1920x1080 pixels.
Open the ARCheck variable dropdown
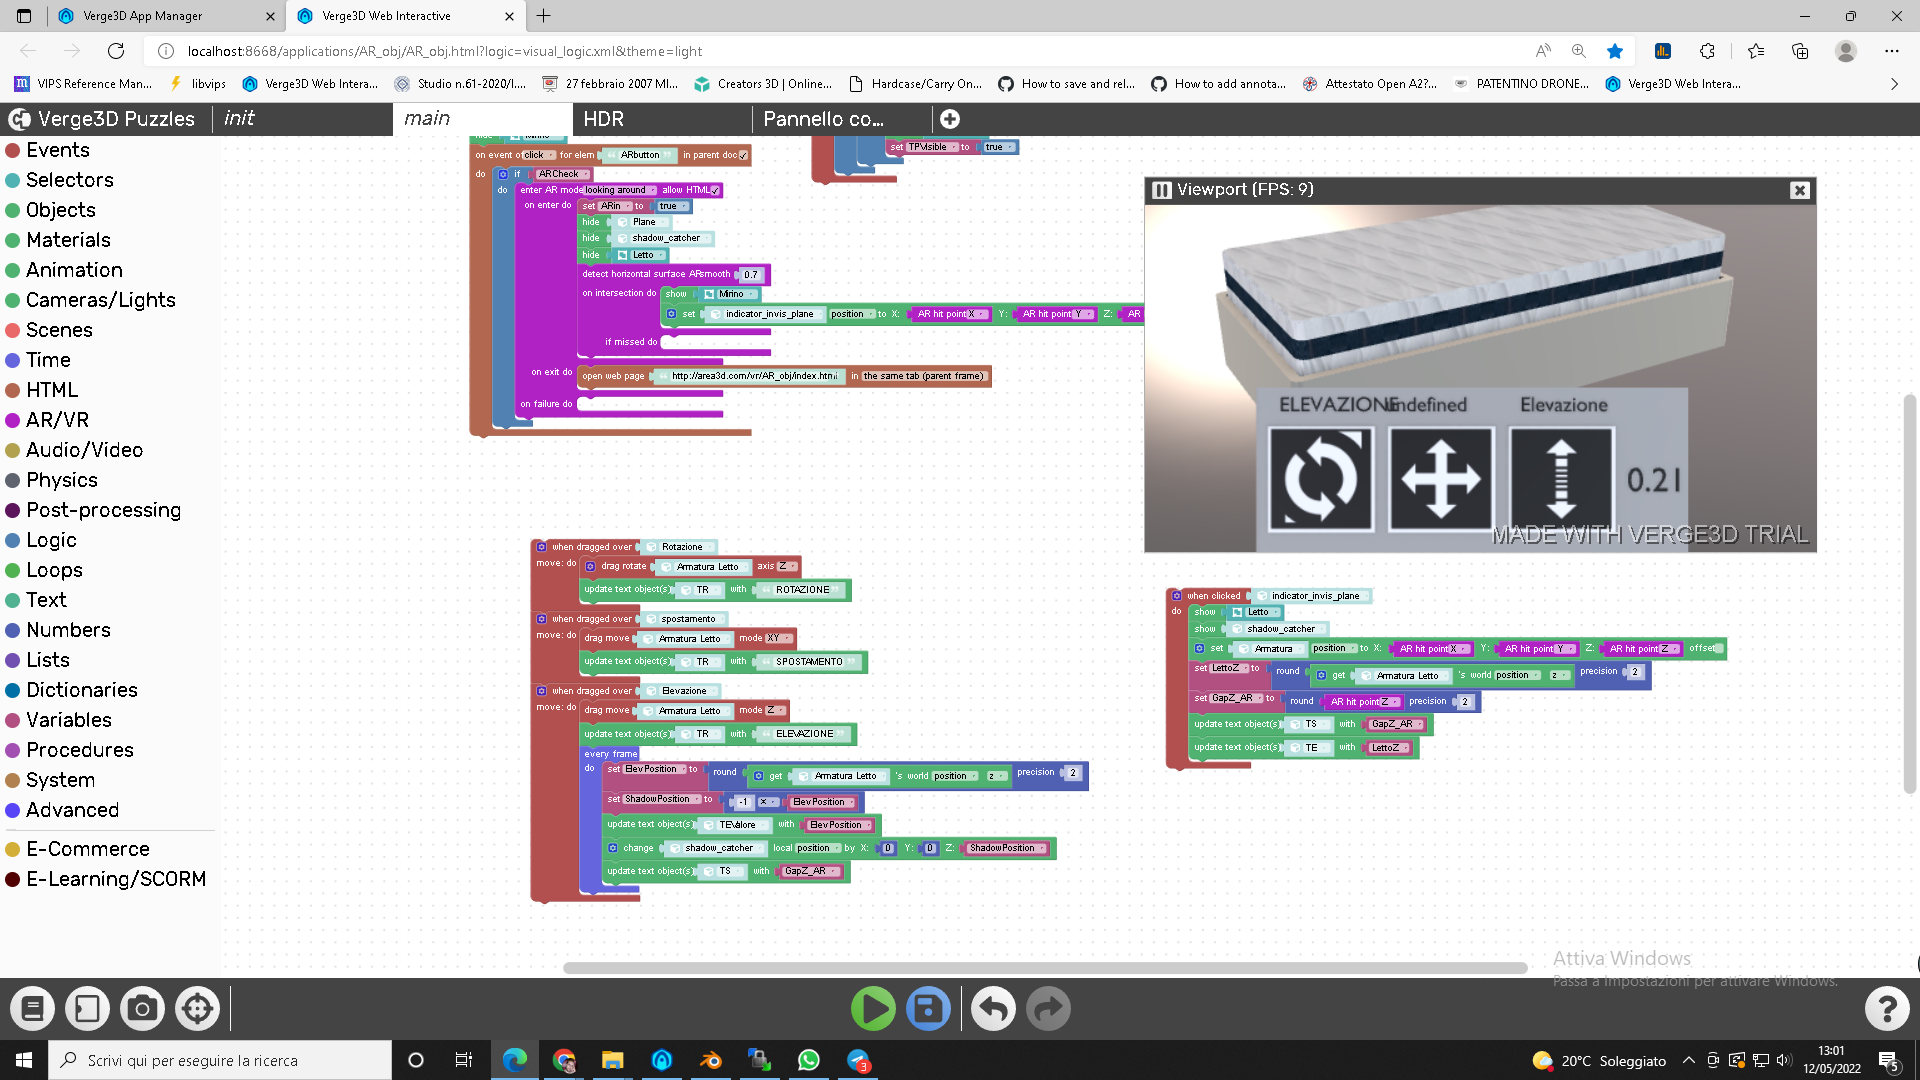click(561, 174)
